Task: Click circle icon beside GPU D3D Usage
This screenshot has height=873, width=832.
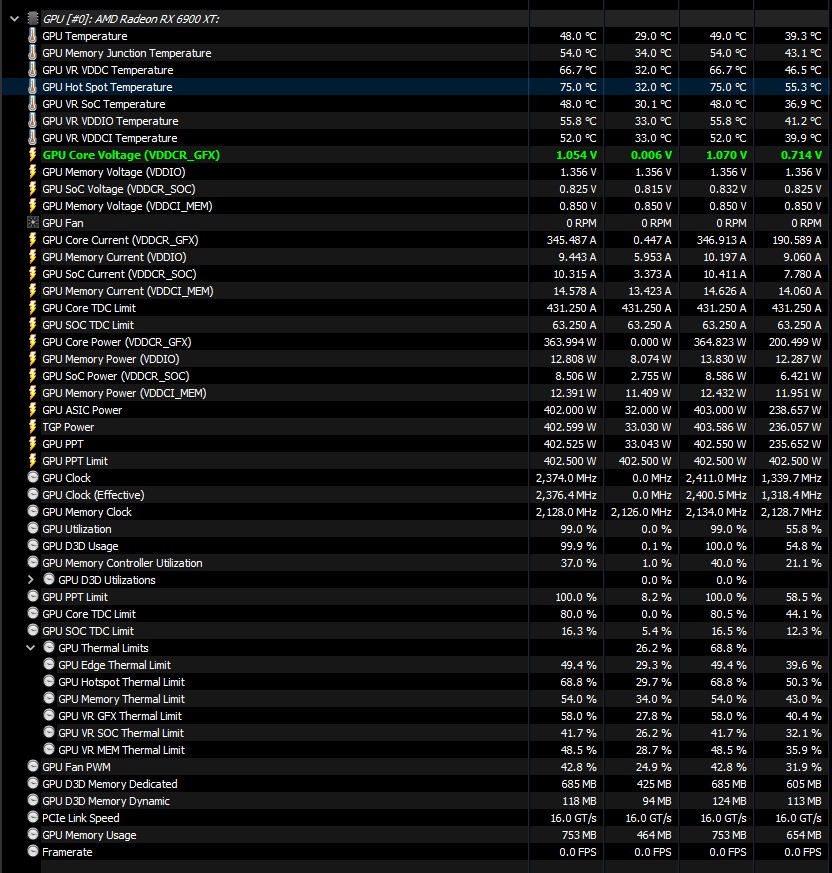Action: click(x=33, y=545)
